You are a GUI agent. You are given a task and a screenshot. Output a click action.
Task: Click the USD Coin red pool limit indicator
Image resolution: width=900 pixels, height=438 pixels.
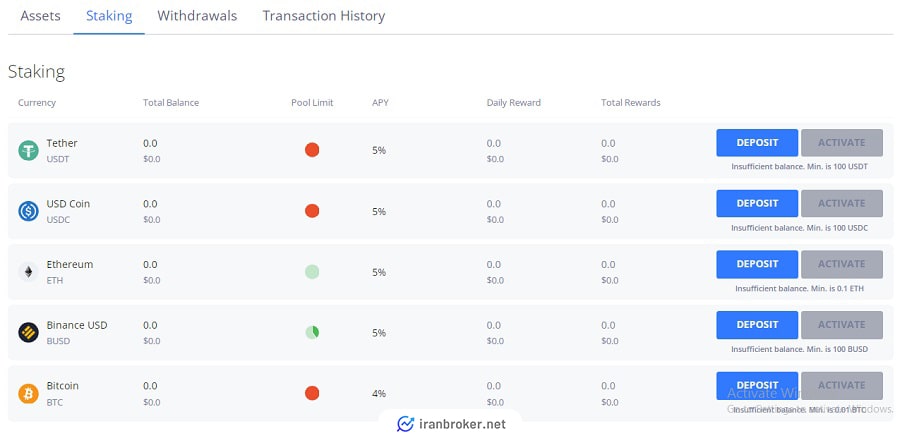[x=312, y=211]
